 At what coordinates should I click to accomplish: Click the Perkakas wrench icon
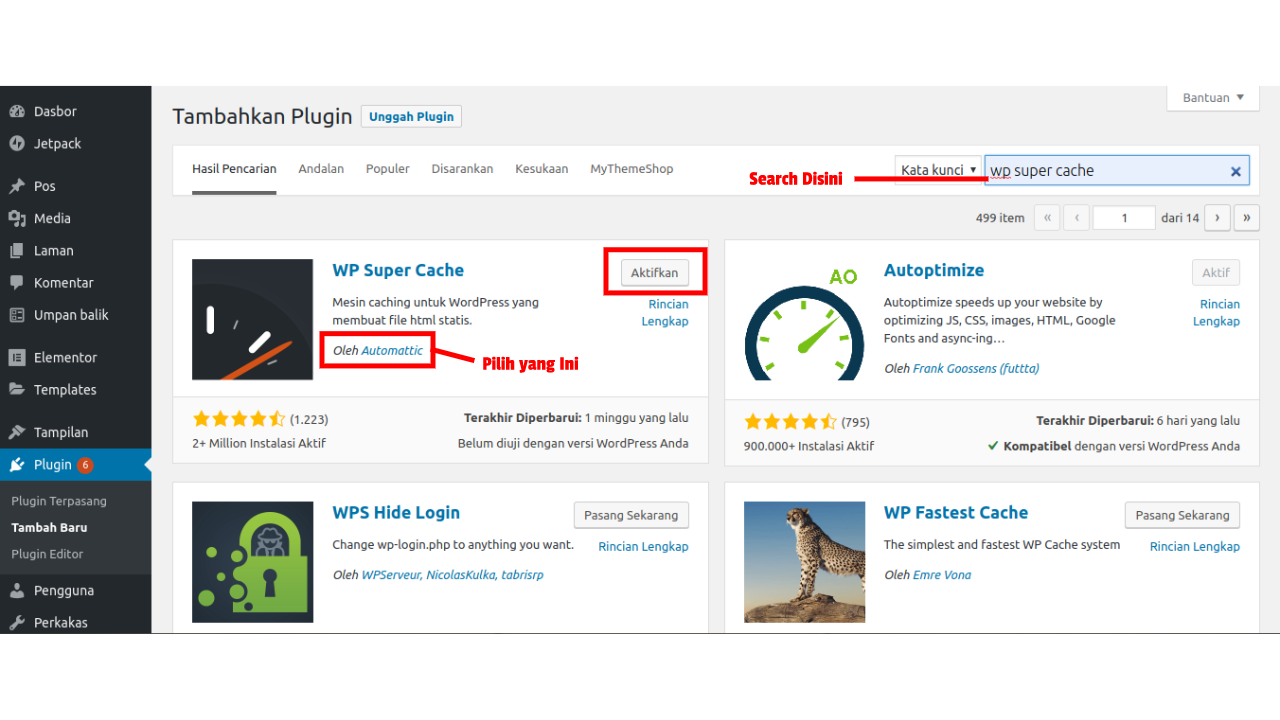point(17,622)
